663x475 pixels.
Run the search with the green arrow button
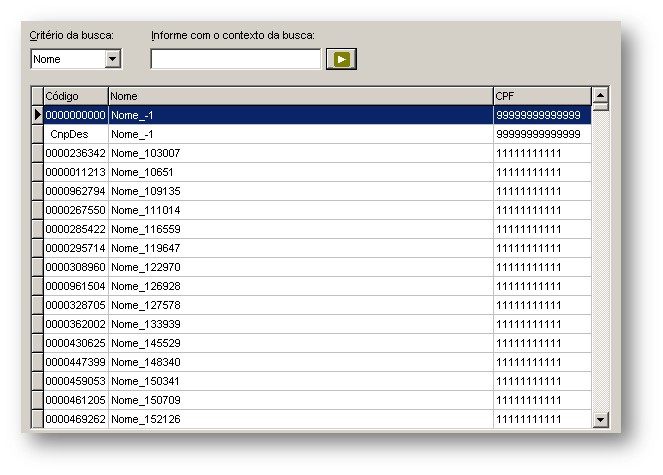point(341,59)
